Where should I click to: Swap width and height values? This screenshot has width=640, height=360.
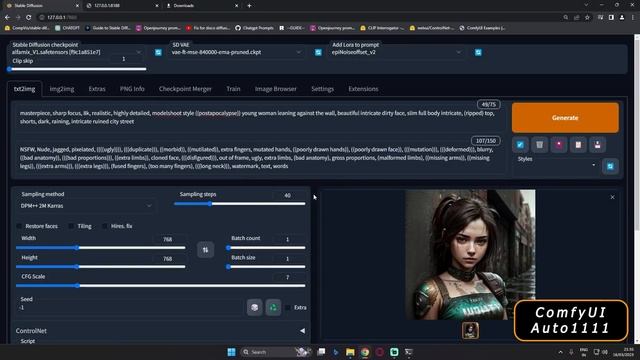205,250
